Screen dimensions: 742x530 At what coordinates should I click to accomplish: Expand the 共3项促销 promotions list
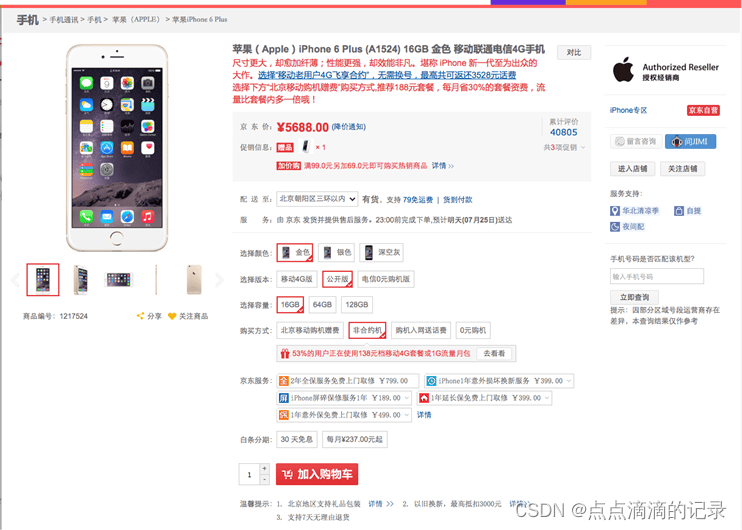[564, 147]
